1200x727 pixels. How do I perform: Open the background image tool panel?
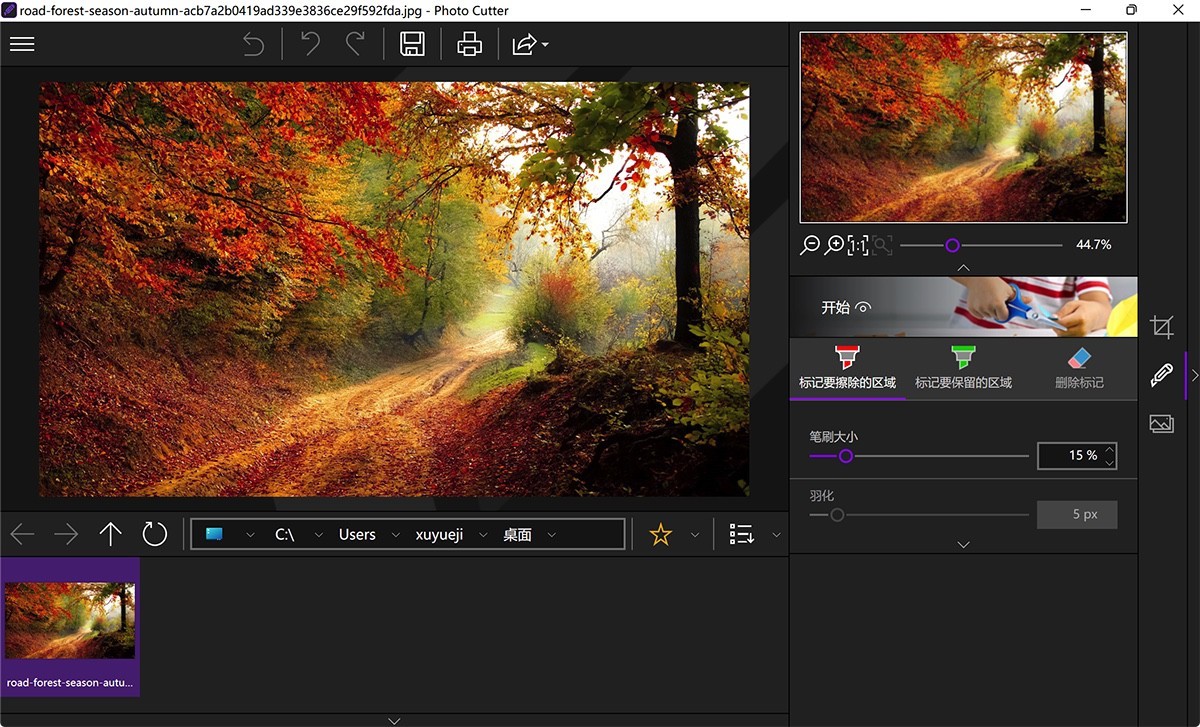pyautogui.click(x=1161, y=423)
